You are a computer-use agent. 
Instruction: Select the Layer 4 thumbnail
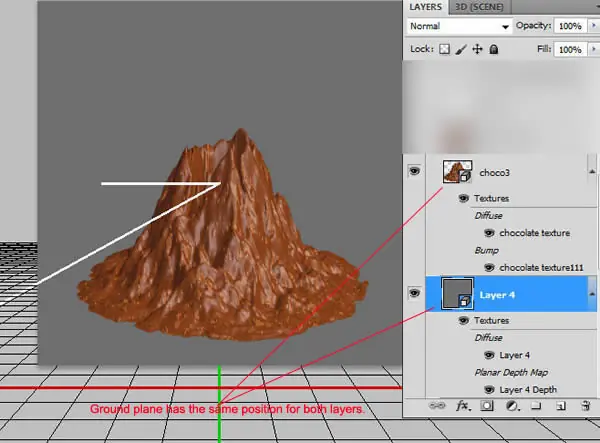tap(457, 293)
